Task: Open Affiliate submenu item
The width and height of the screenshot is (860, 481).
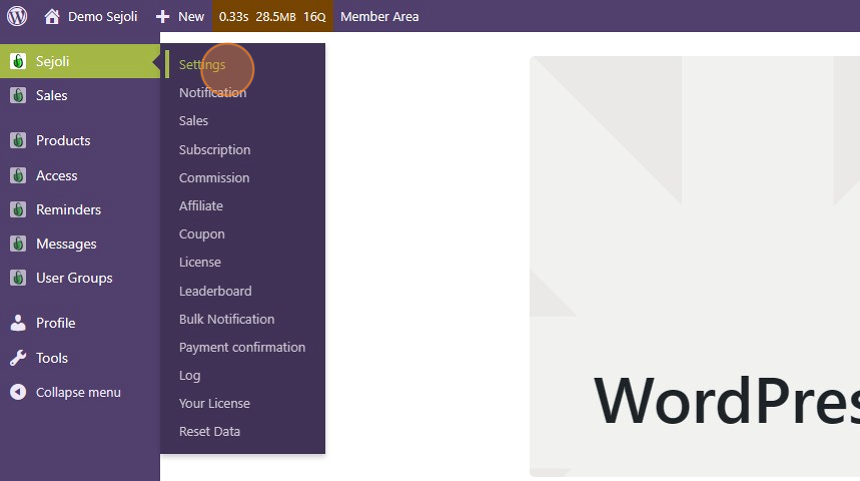Action: pyautogui.click(x=201, y=206)
